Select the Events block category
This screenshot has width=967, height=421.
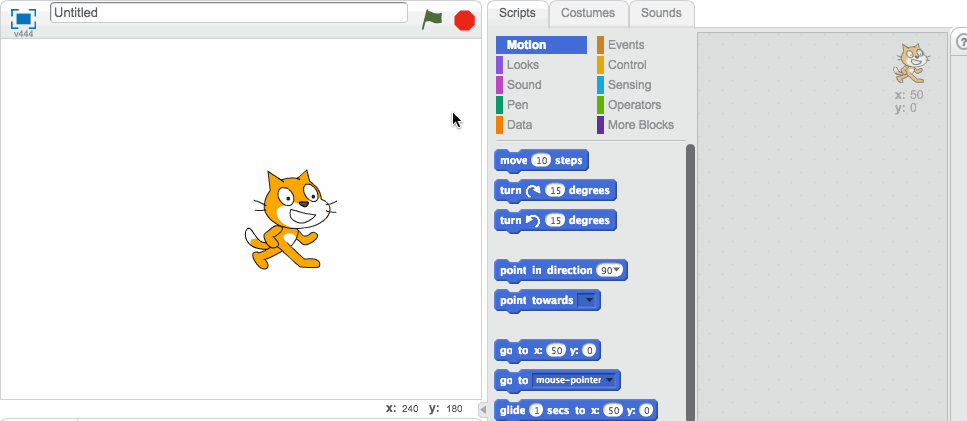625,45
